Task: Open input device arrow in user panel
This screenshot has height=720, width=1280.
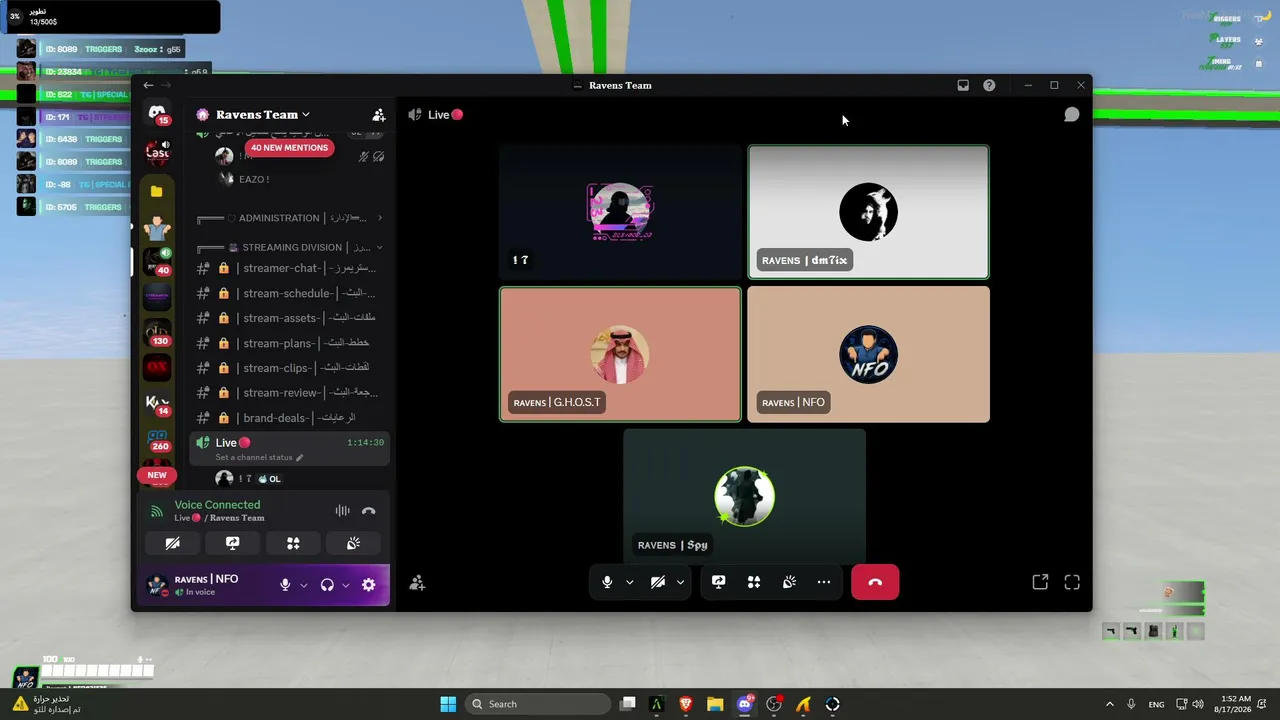Action: point(303,585)
